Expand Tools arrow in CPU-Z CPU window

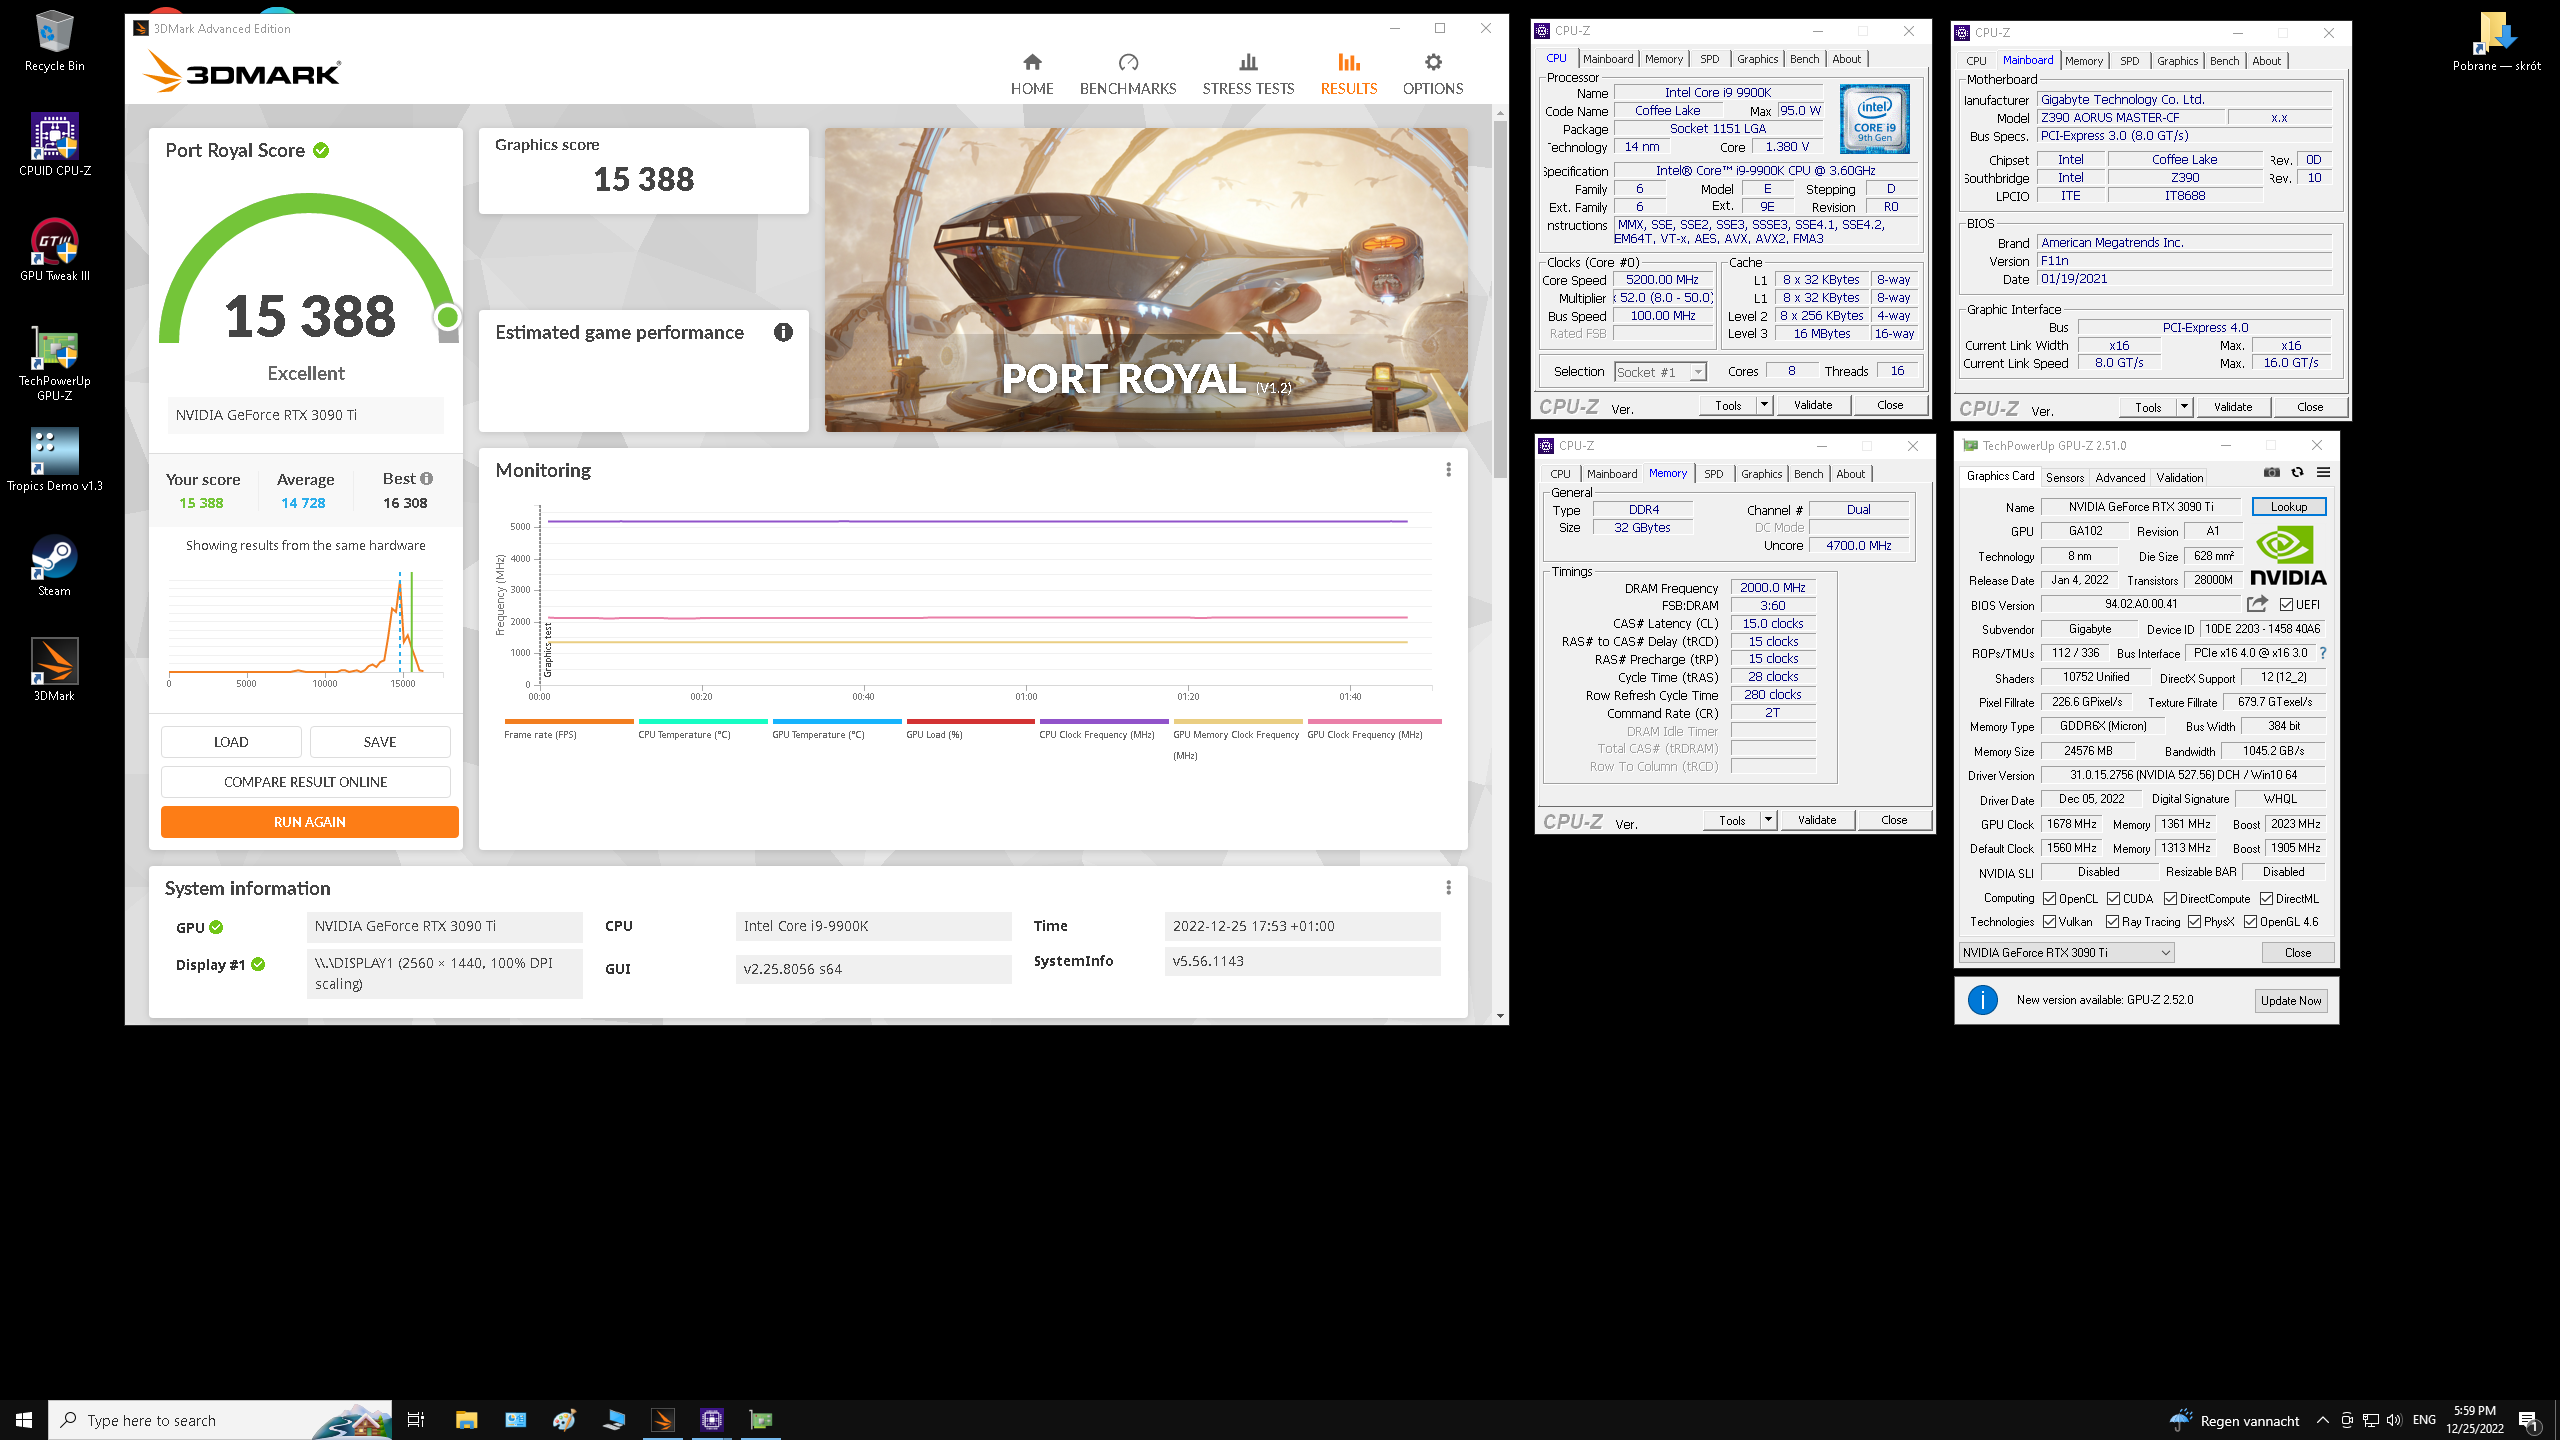point(1764,405)
